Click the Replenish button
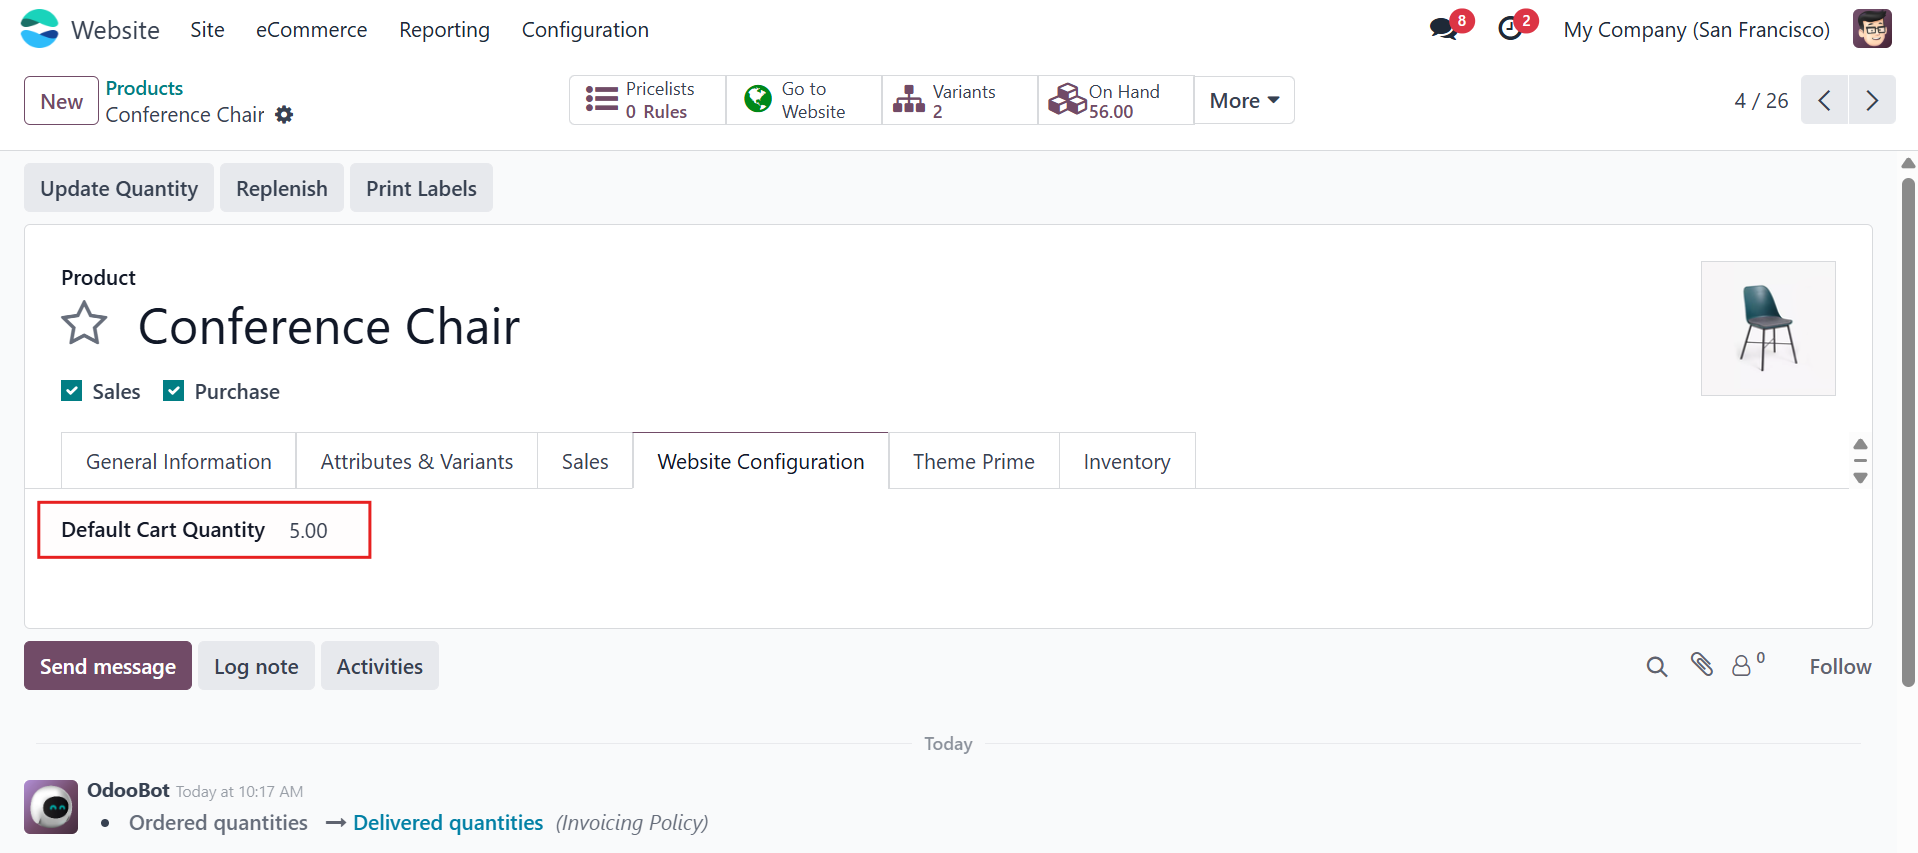The height and width of the screenshot is (853, 1918). tap(282, 188)
